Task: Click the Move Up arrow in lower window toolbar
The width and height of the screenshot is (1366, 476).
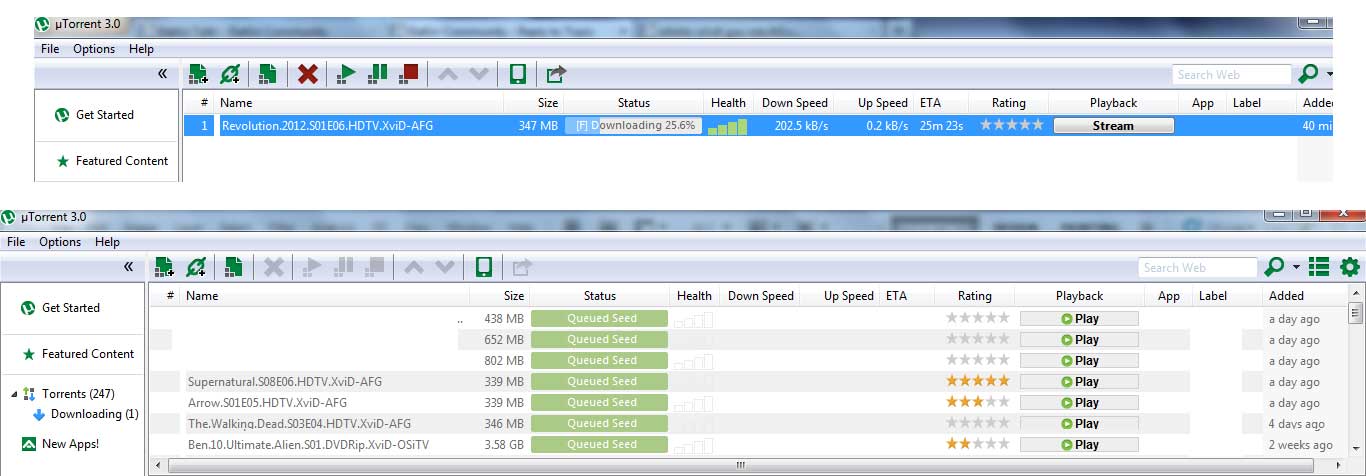Action: tap(415, 267)
